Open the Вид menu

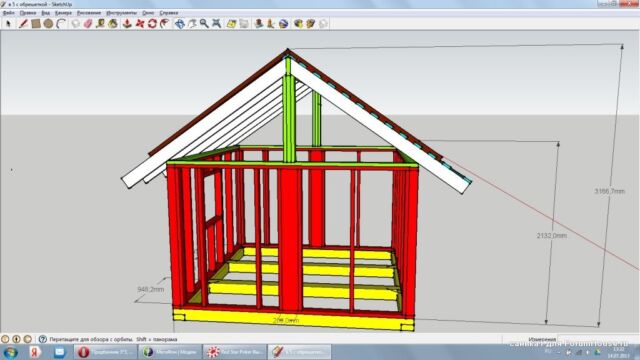click(45, 13)
